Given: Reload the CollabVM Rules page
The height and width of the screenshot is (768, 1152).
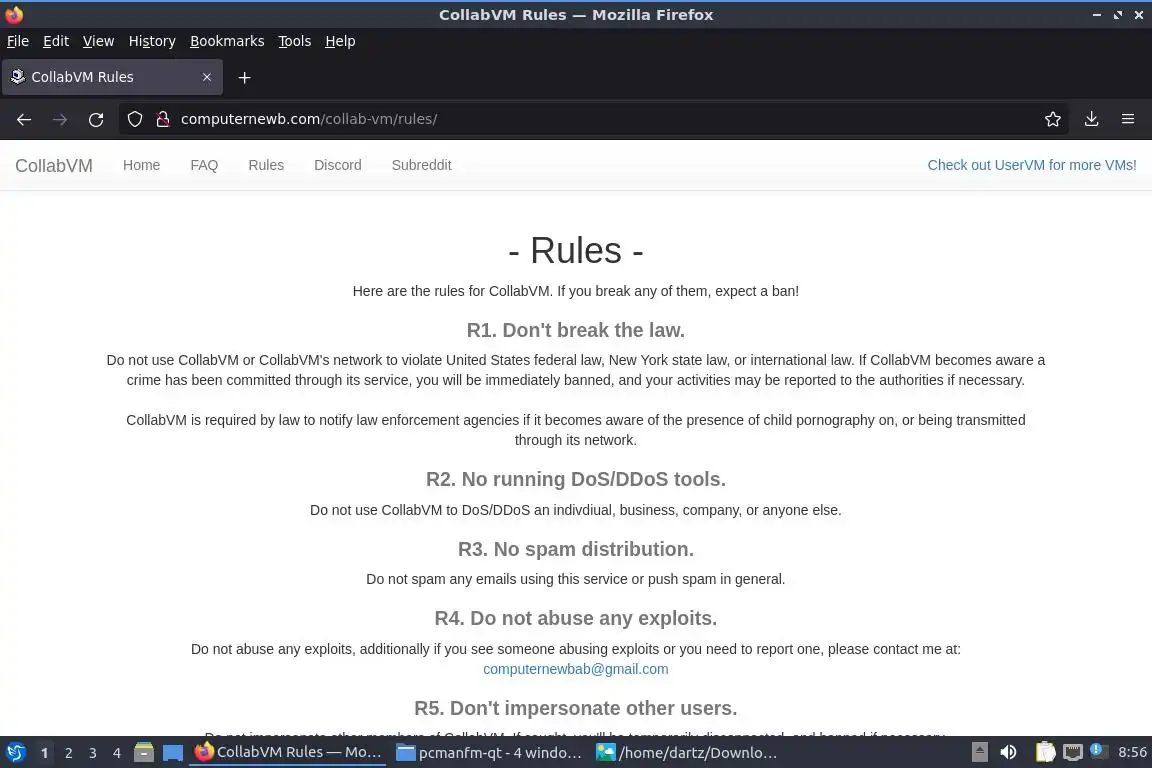Looking at the screenshot, I should tap(96, 119).
